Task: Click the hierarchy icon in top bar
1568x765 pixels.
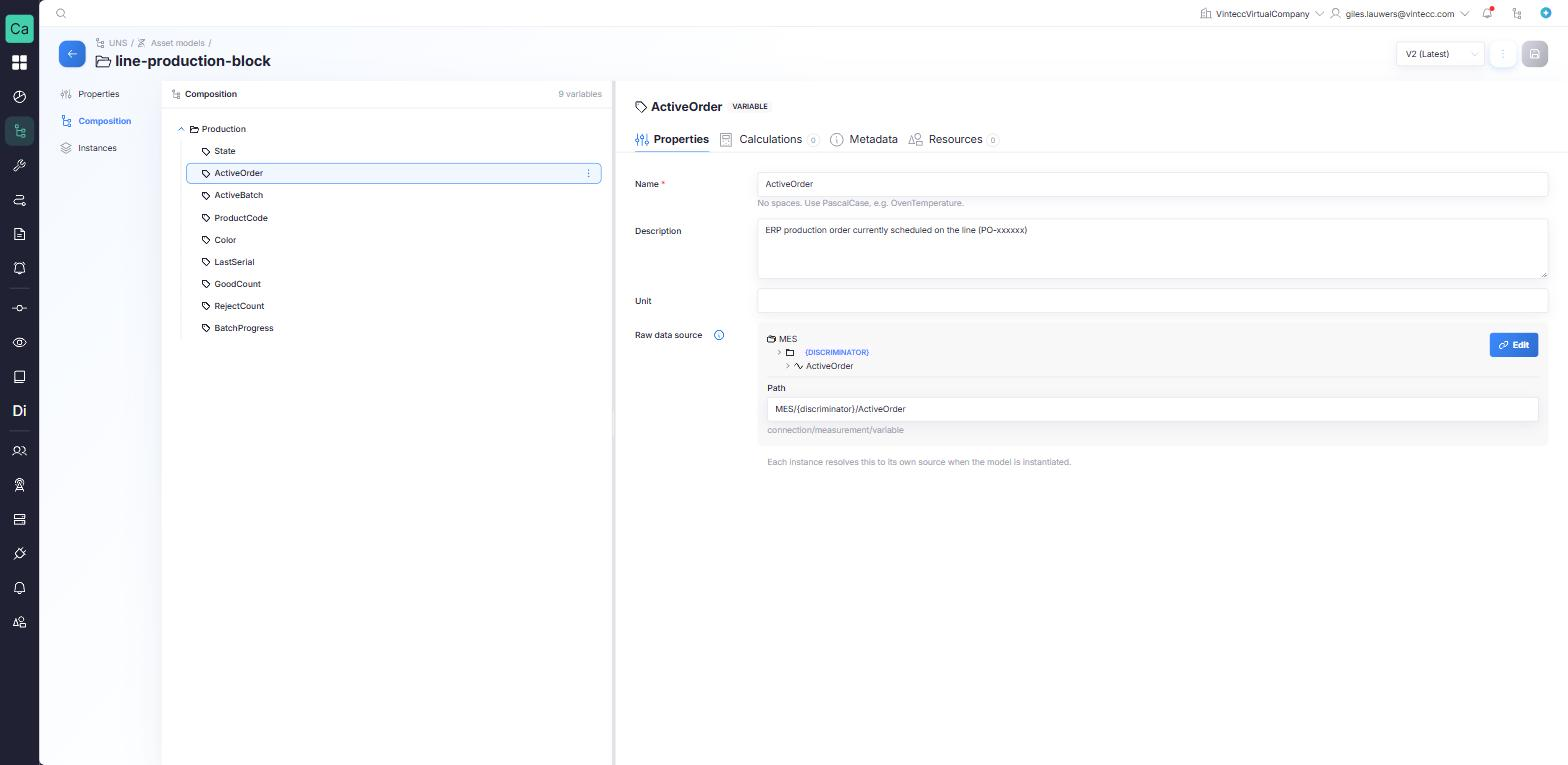Action: click(1517, 13)
